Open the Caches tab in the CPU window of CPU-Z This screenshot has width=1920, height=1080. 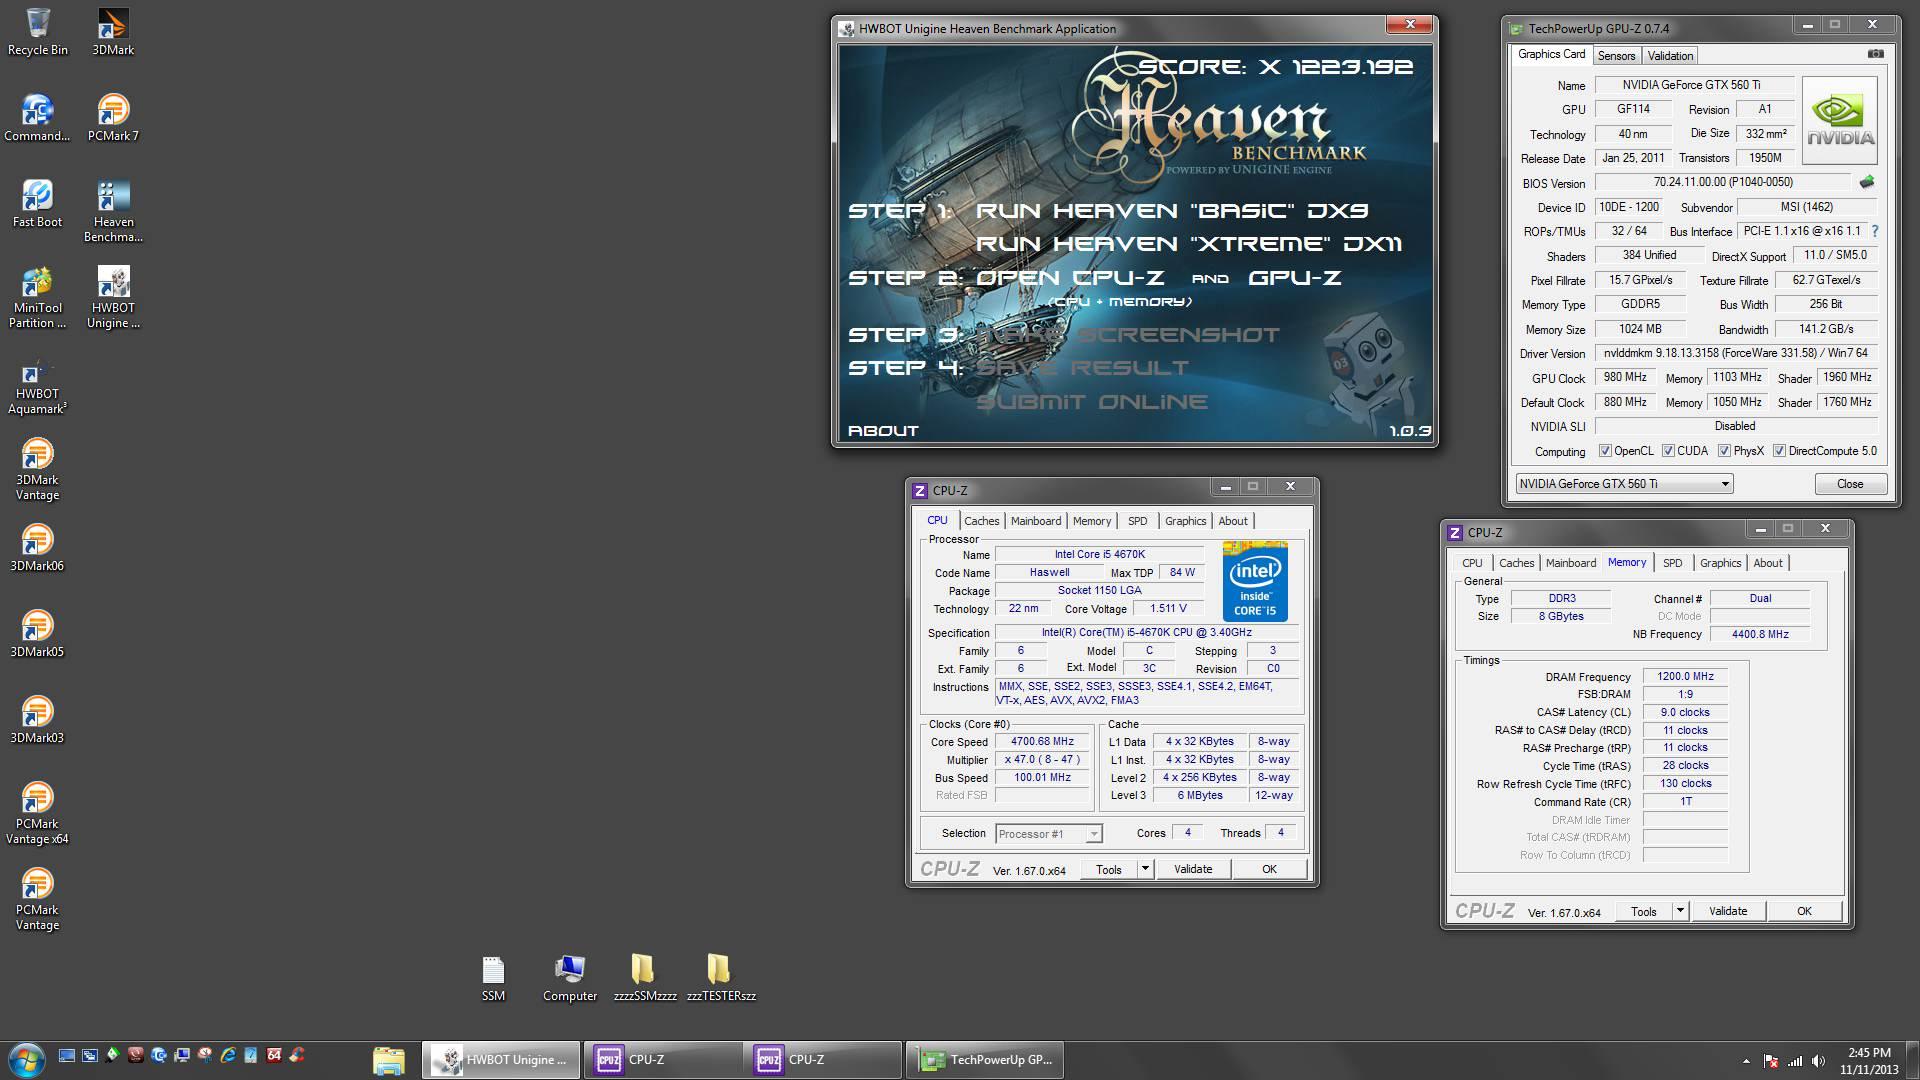pos(981,521)
